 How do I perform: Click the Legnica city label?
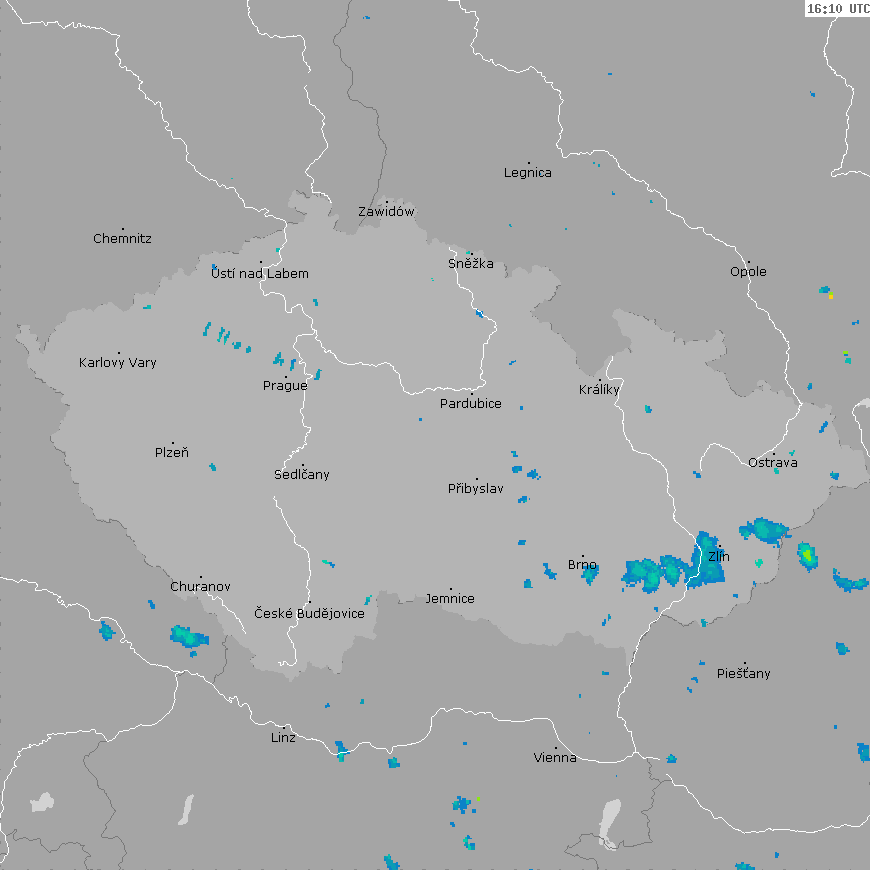point(527,173)
